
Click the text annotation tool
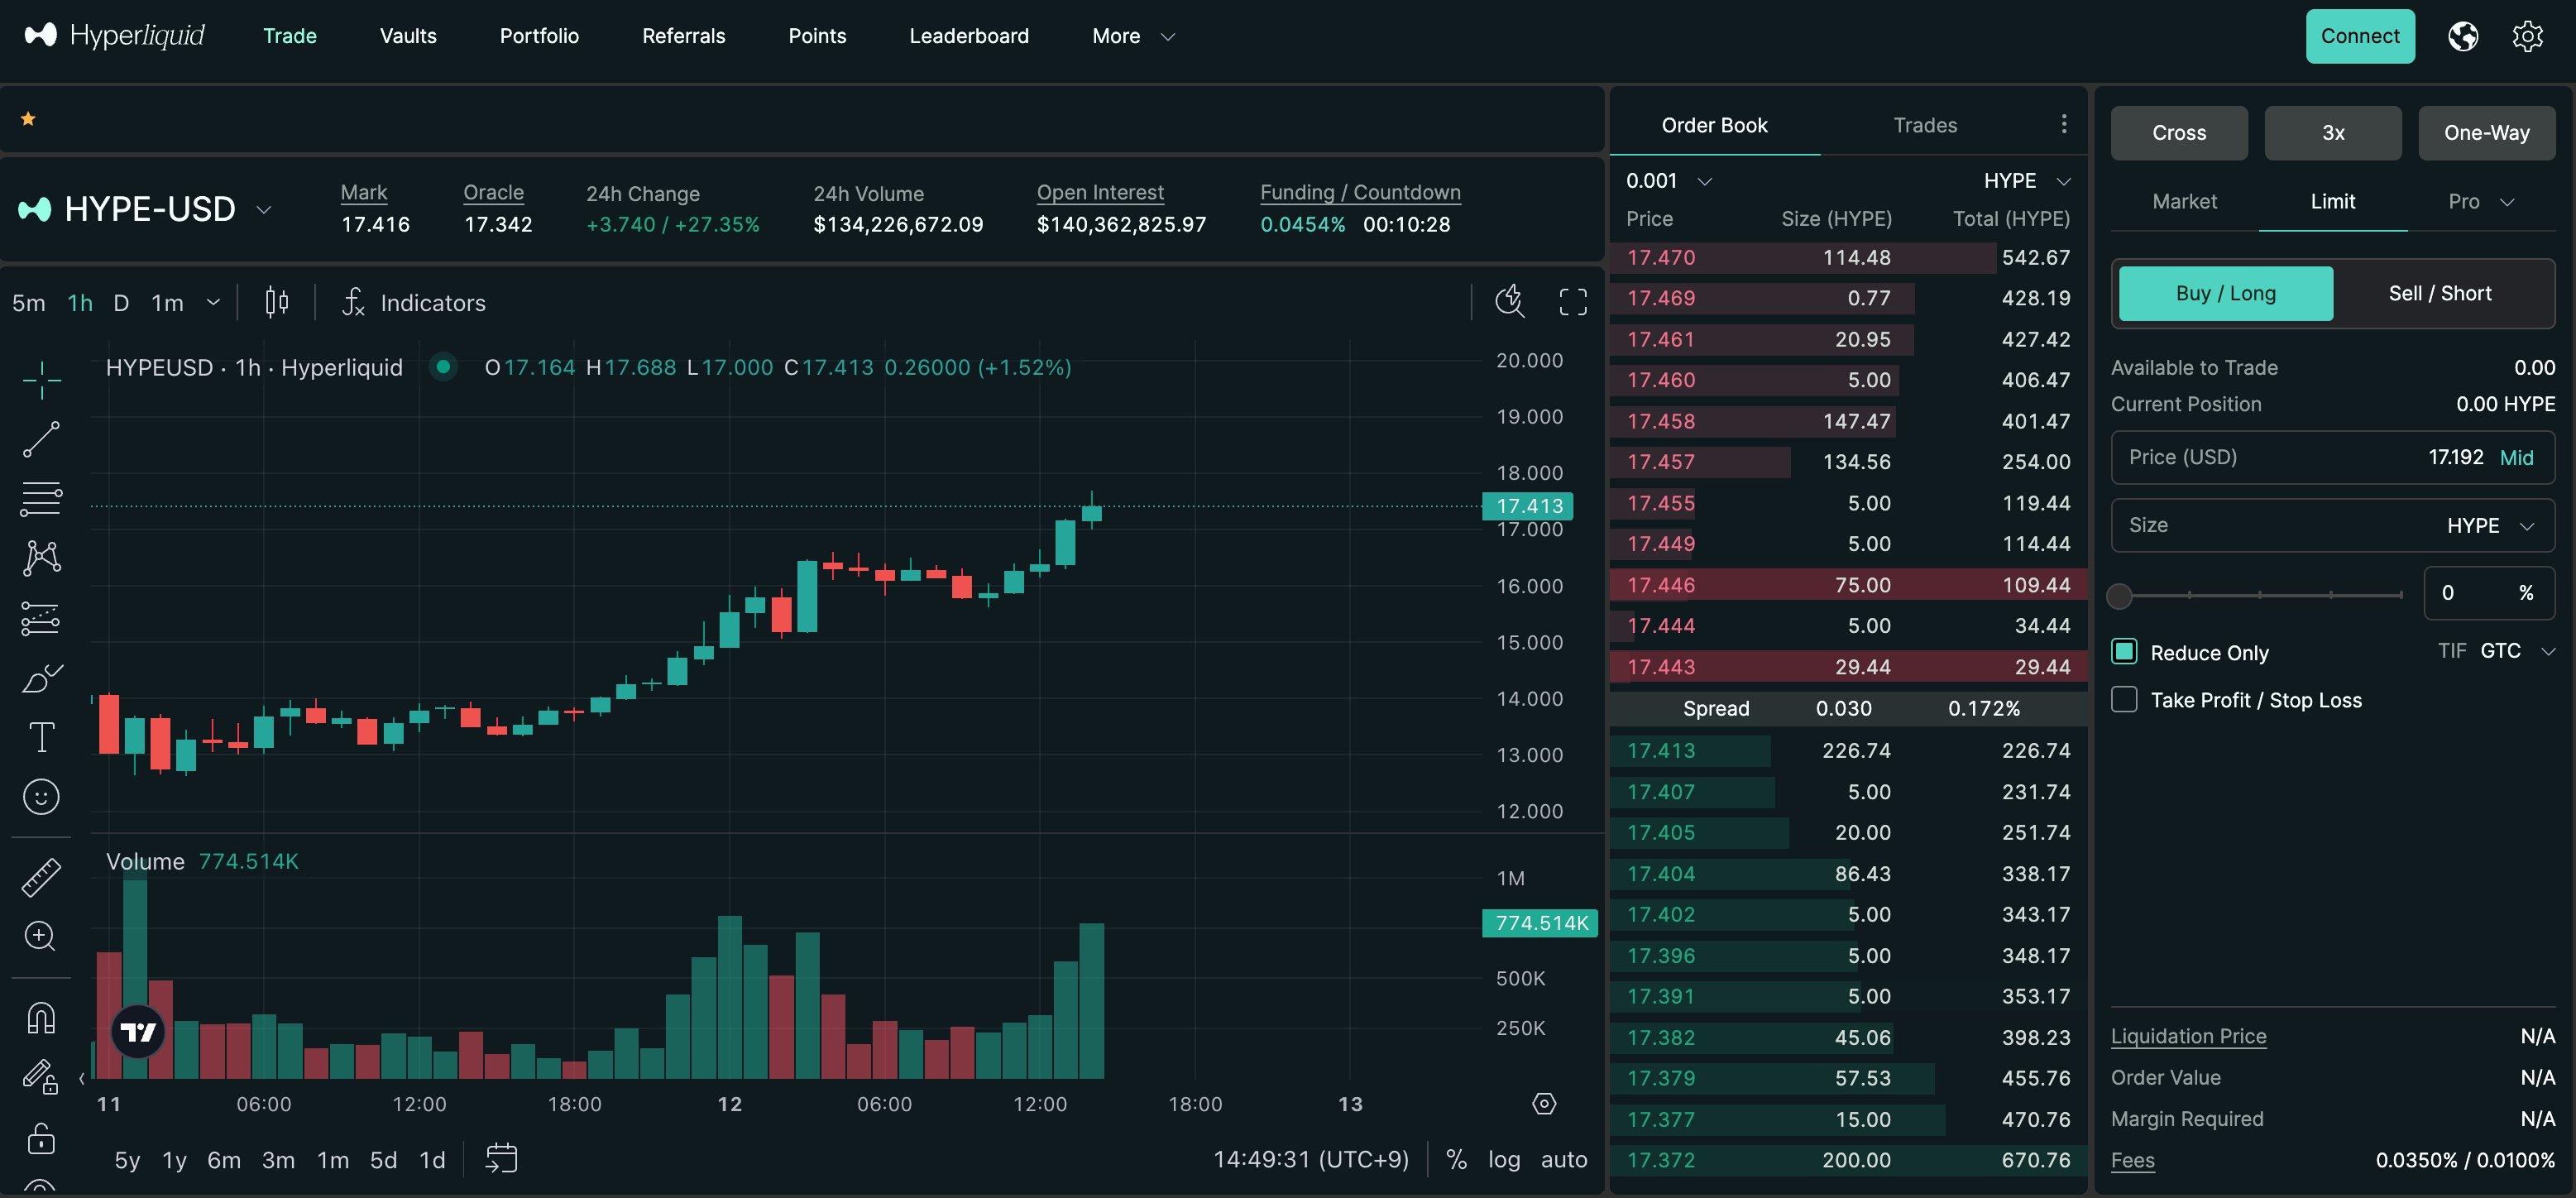pyautogui.click(x=41, y=737)
